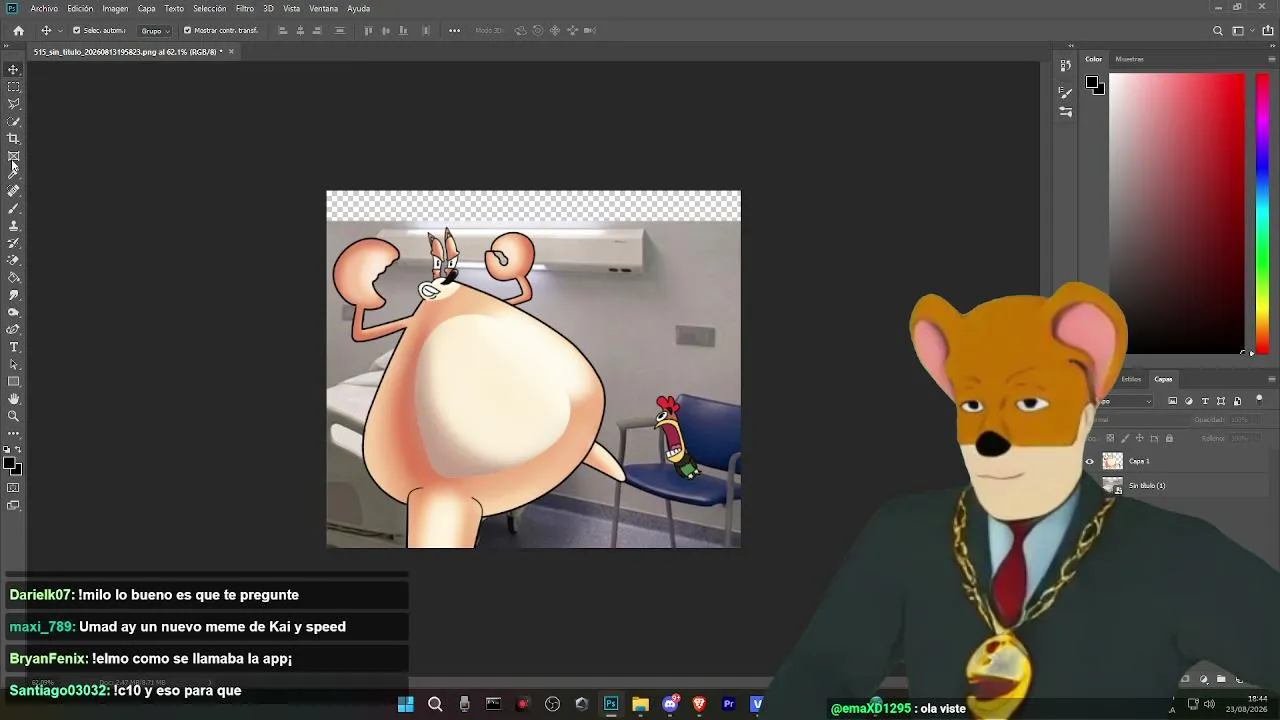Image resolution: width=1280 pixels, height=720 pixels.
Task: Open the Capa menu
Action: 146,8
